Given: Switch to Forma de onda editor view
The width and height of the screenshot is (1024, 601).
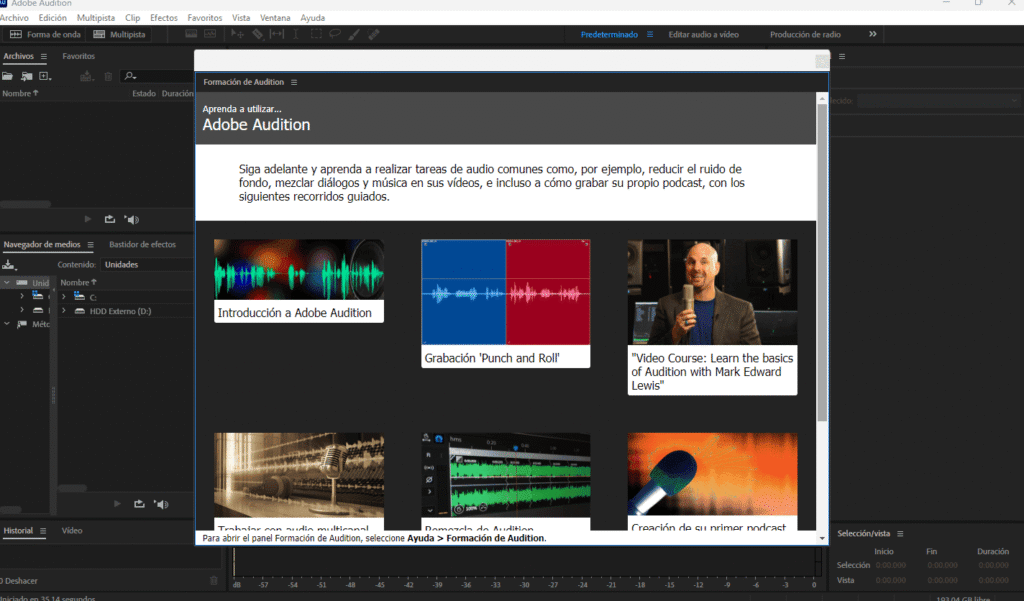Looking at the screenshot, I should 44,35.
